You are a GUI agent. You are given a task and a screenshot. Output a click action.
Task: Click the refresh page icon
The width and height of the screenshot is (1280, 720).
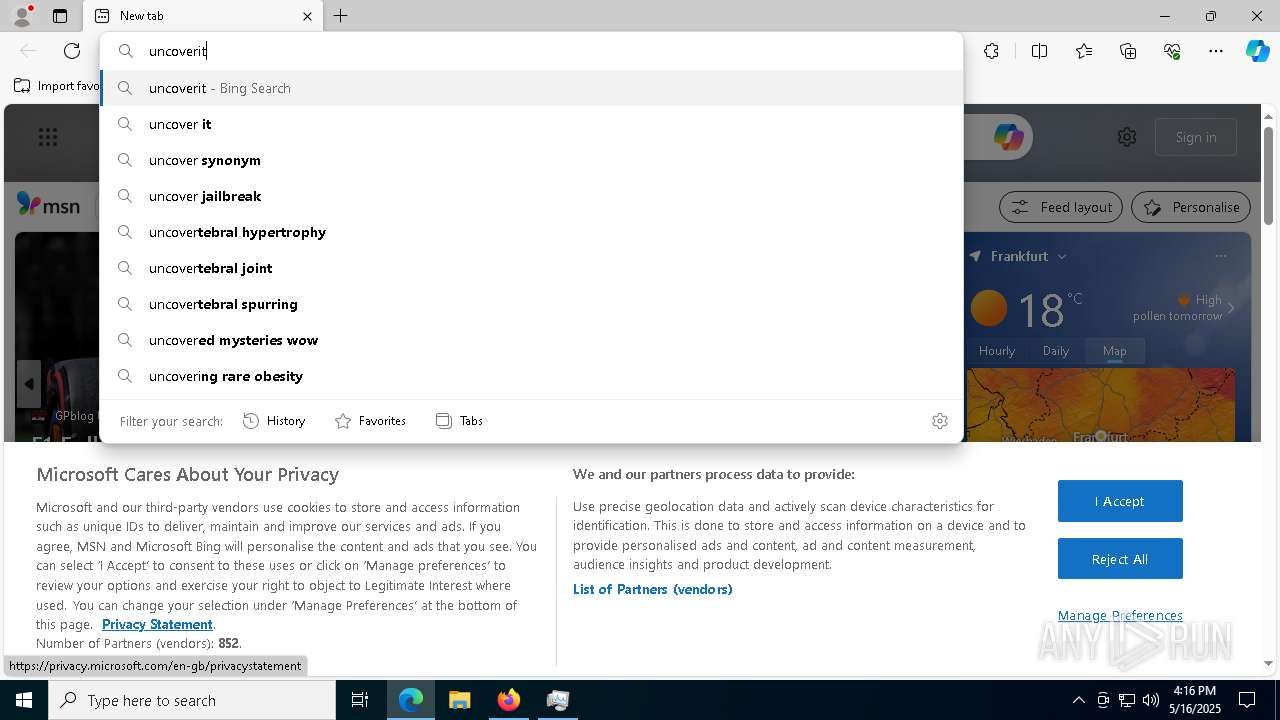click(x=72, y=51)
